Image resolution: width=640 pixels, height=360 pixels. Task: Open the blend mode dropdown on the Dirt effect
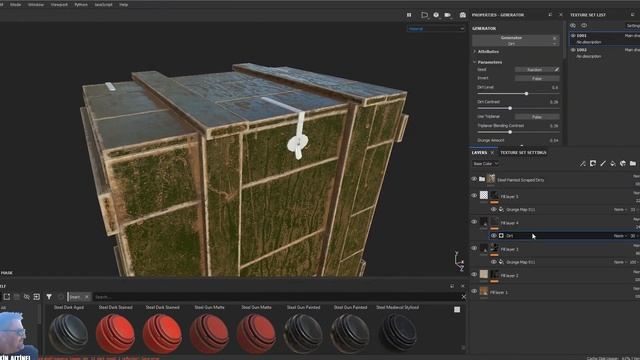pyautogui.click(x=621, y=236)
